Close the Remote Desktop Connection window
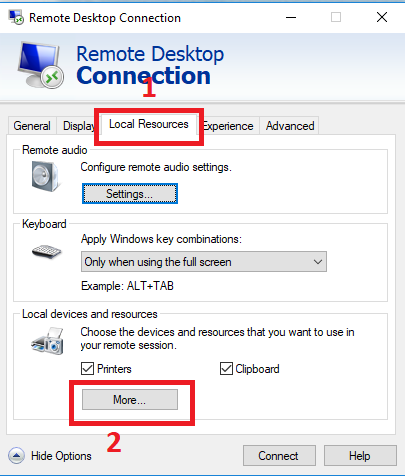Image resolution: width=405 pixels, height=476 pixels. tap(382, 17)
